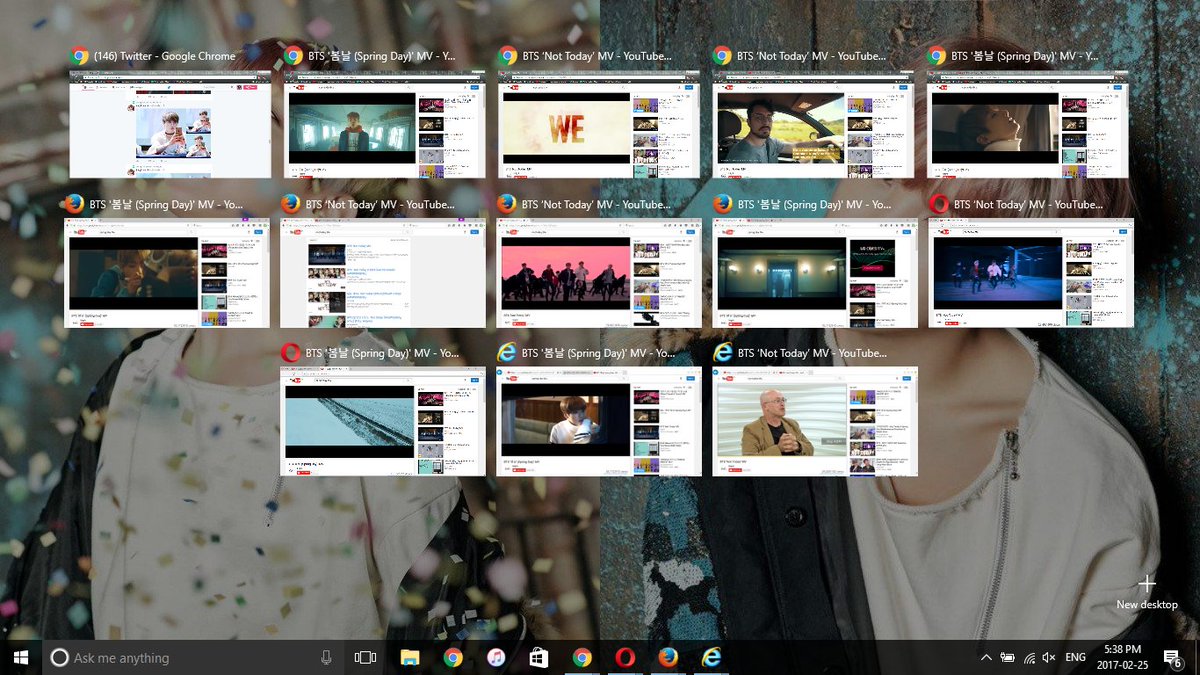1200x675 pixels.
Task: Check the battery status tray icon
Action: pos(1008,657)
